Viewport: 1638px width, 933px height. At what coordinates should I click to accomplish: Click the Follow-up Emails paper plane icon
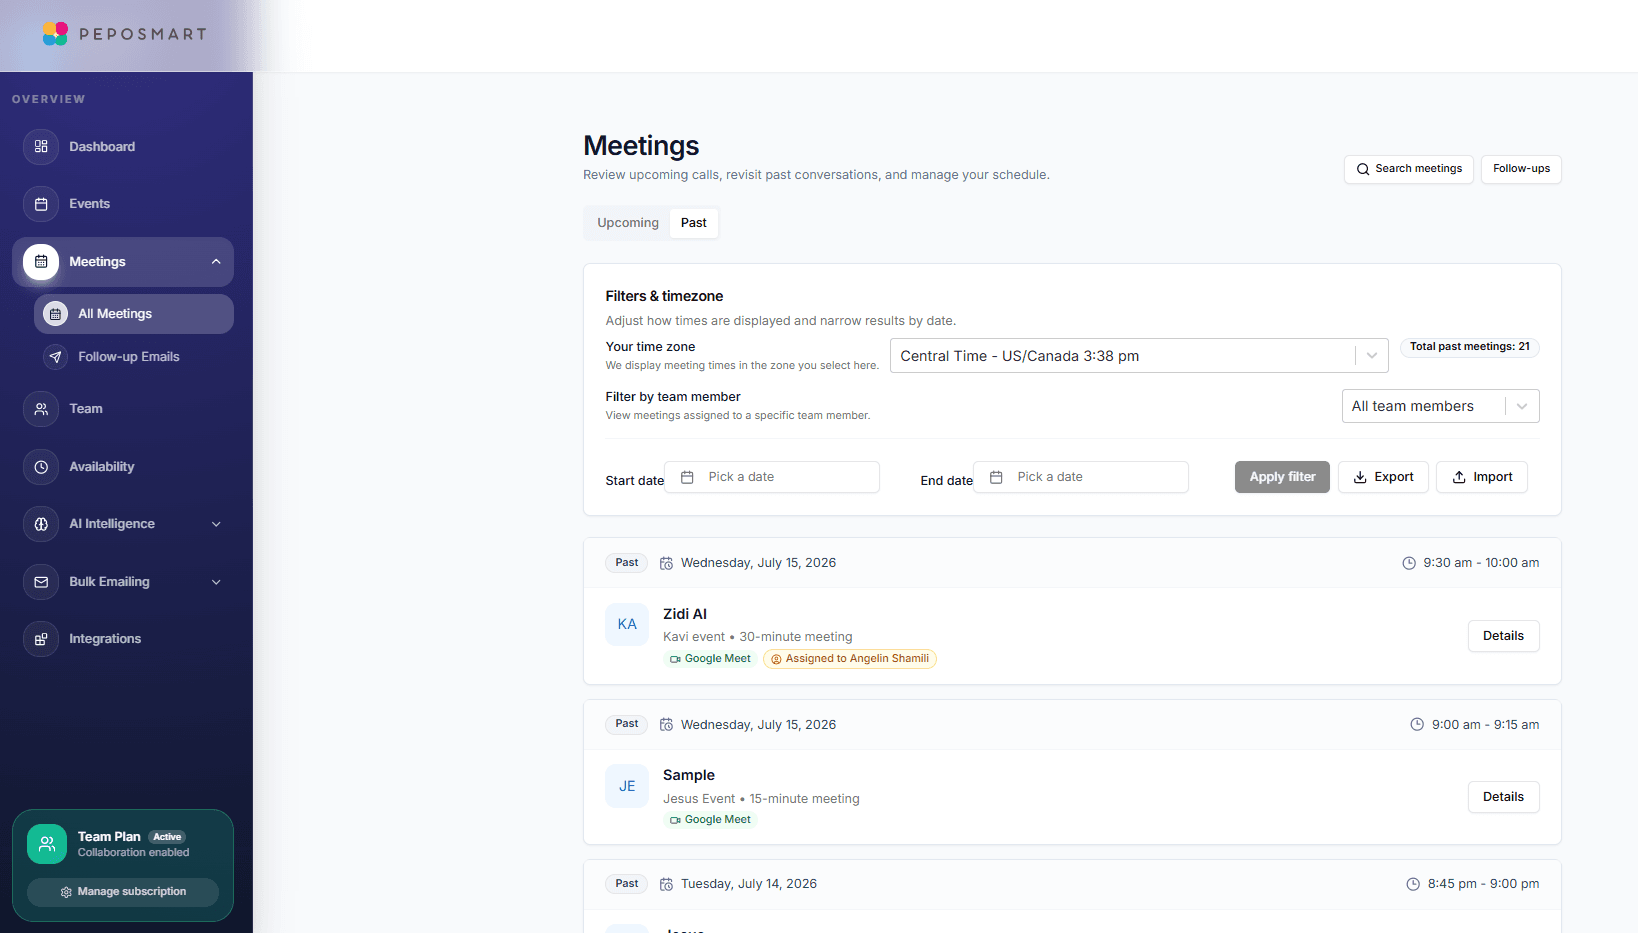[x=56, y=357]
